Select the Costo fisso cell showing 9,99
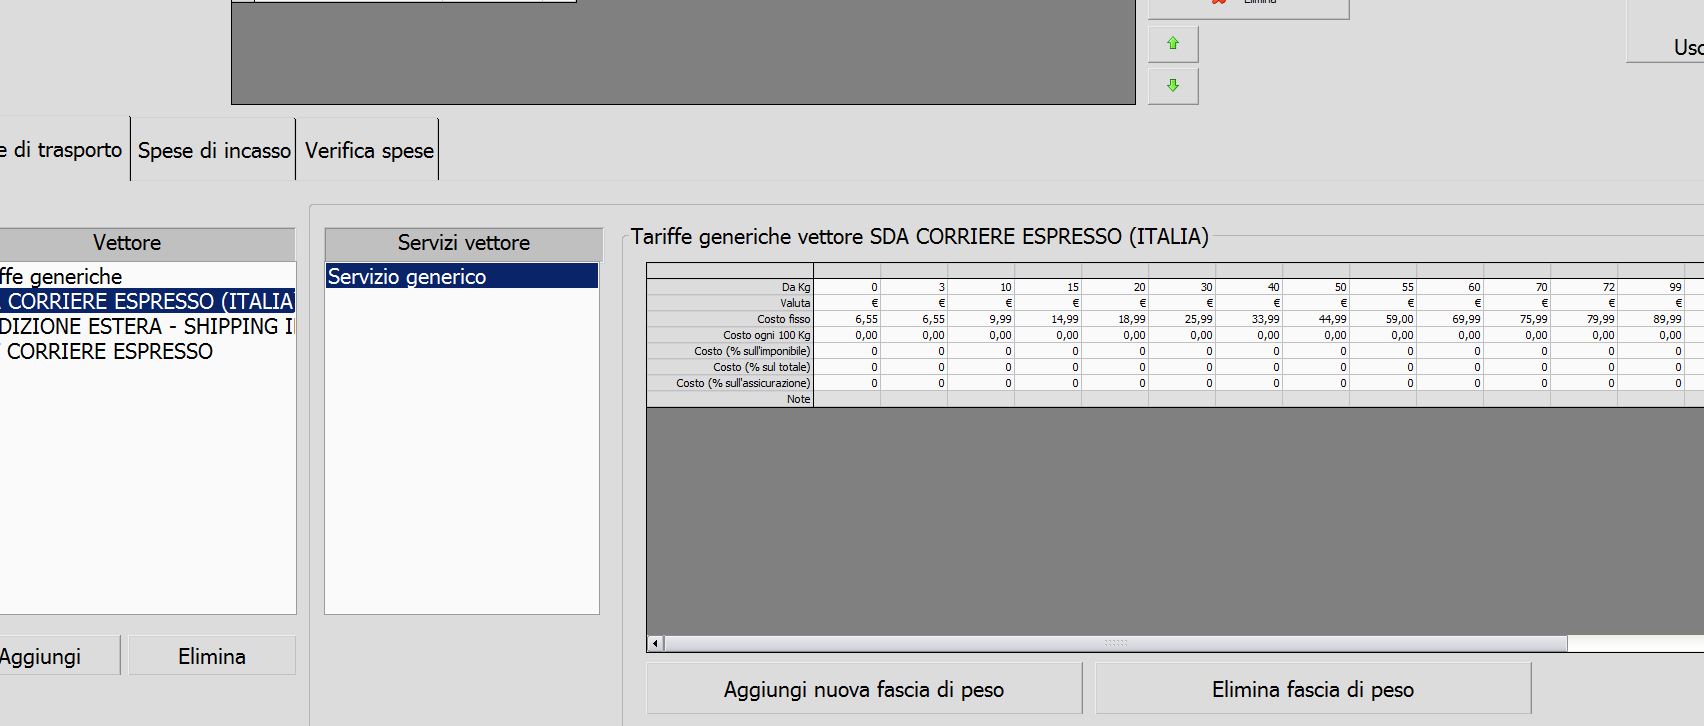The image size is (1704, 726). point(981,319)
